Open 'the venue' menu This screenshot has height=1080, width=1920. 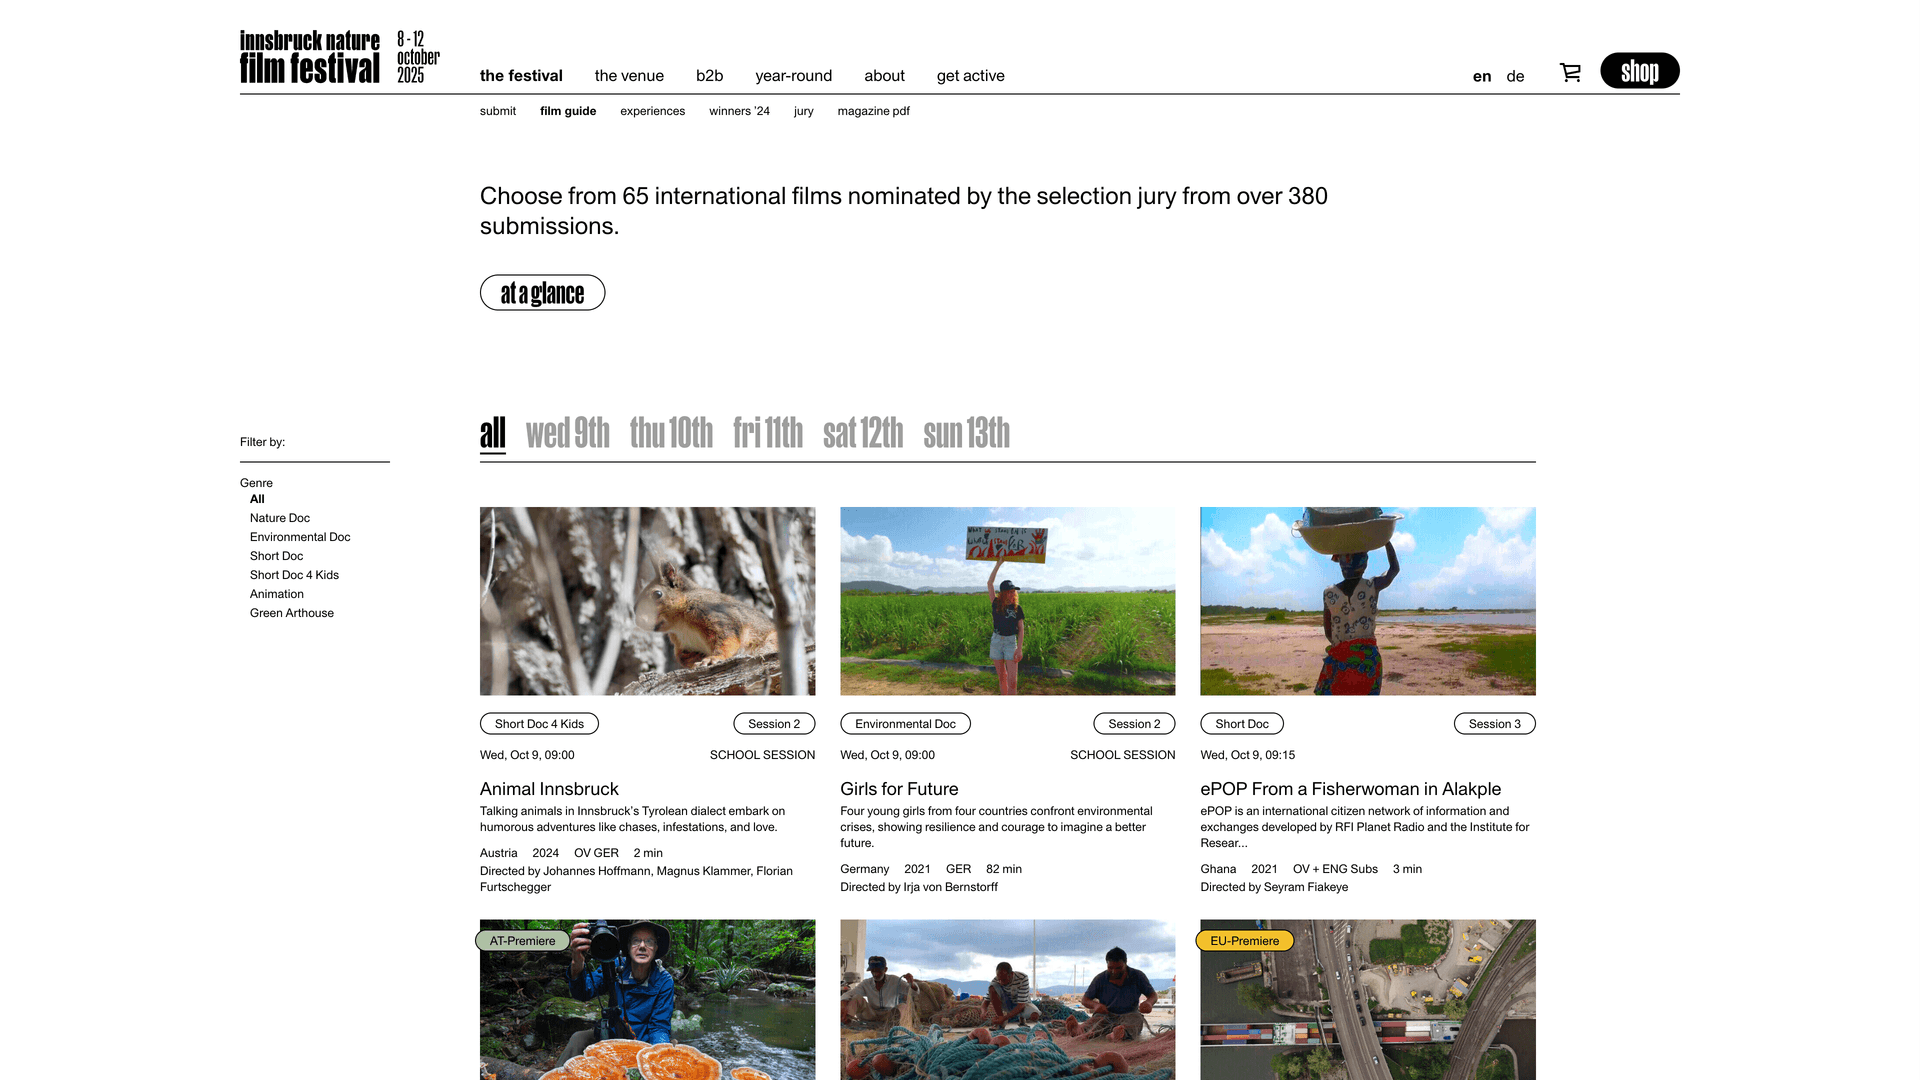629,76
